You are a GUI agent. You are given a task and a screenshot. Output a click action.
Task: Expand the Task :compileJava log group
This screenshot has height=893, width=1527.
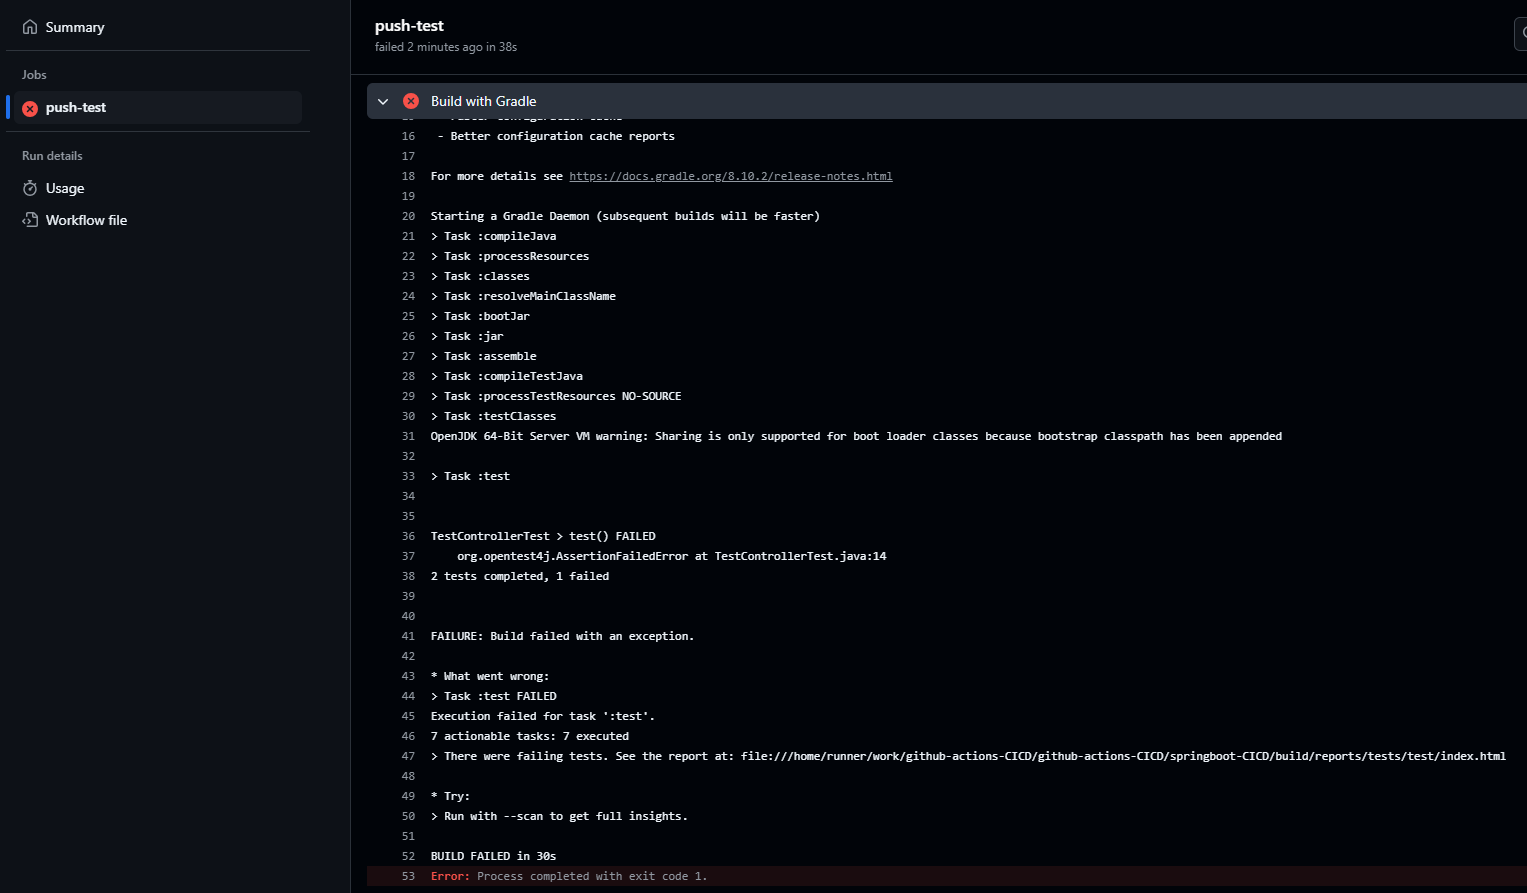click(x=434, y=236)
